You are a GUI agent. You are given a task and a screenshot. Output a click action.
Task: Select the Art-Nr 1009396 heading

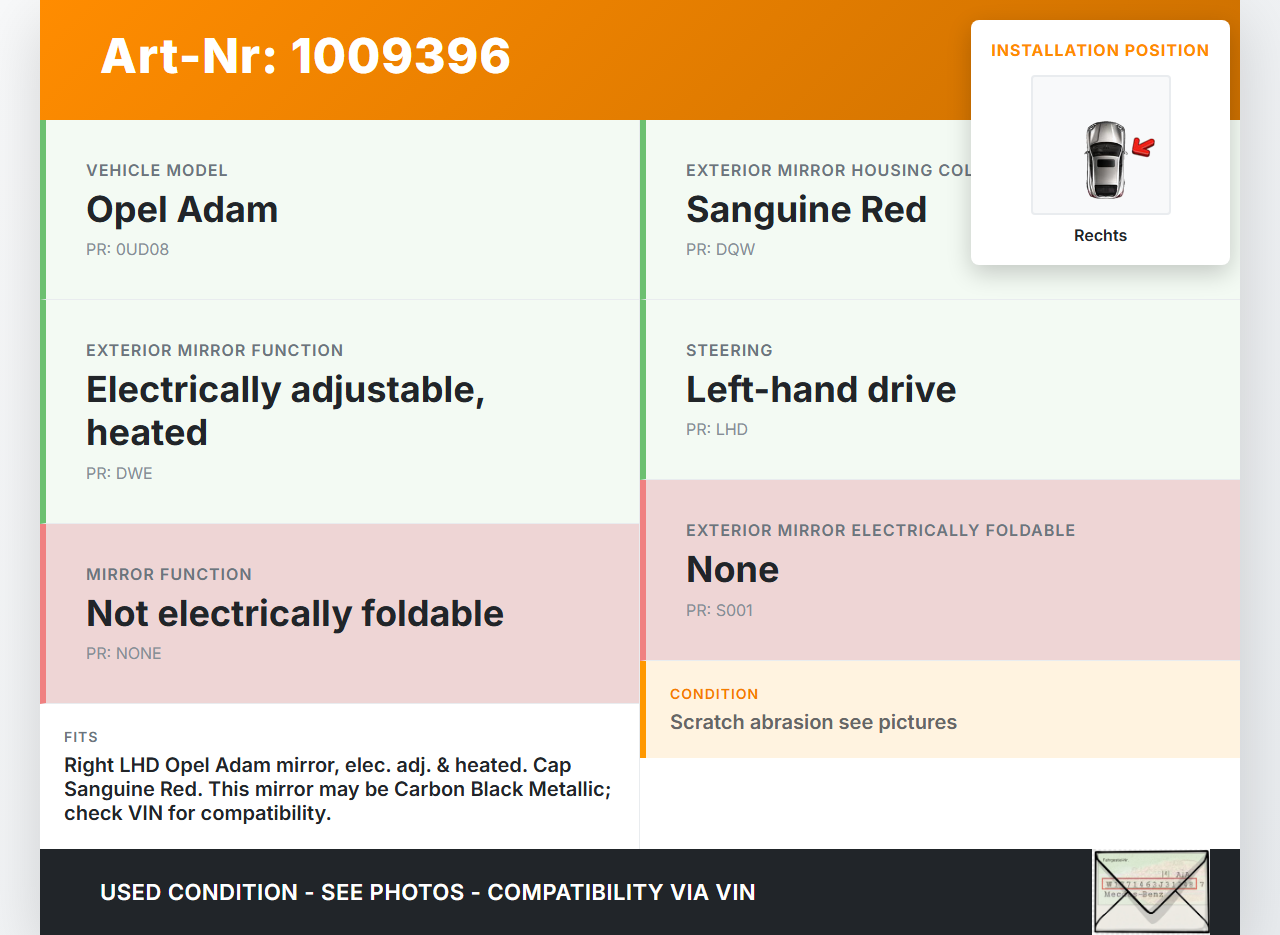tap(305, 56)
